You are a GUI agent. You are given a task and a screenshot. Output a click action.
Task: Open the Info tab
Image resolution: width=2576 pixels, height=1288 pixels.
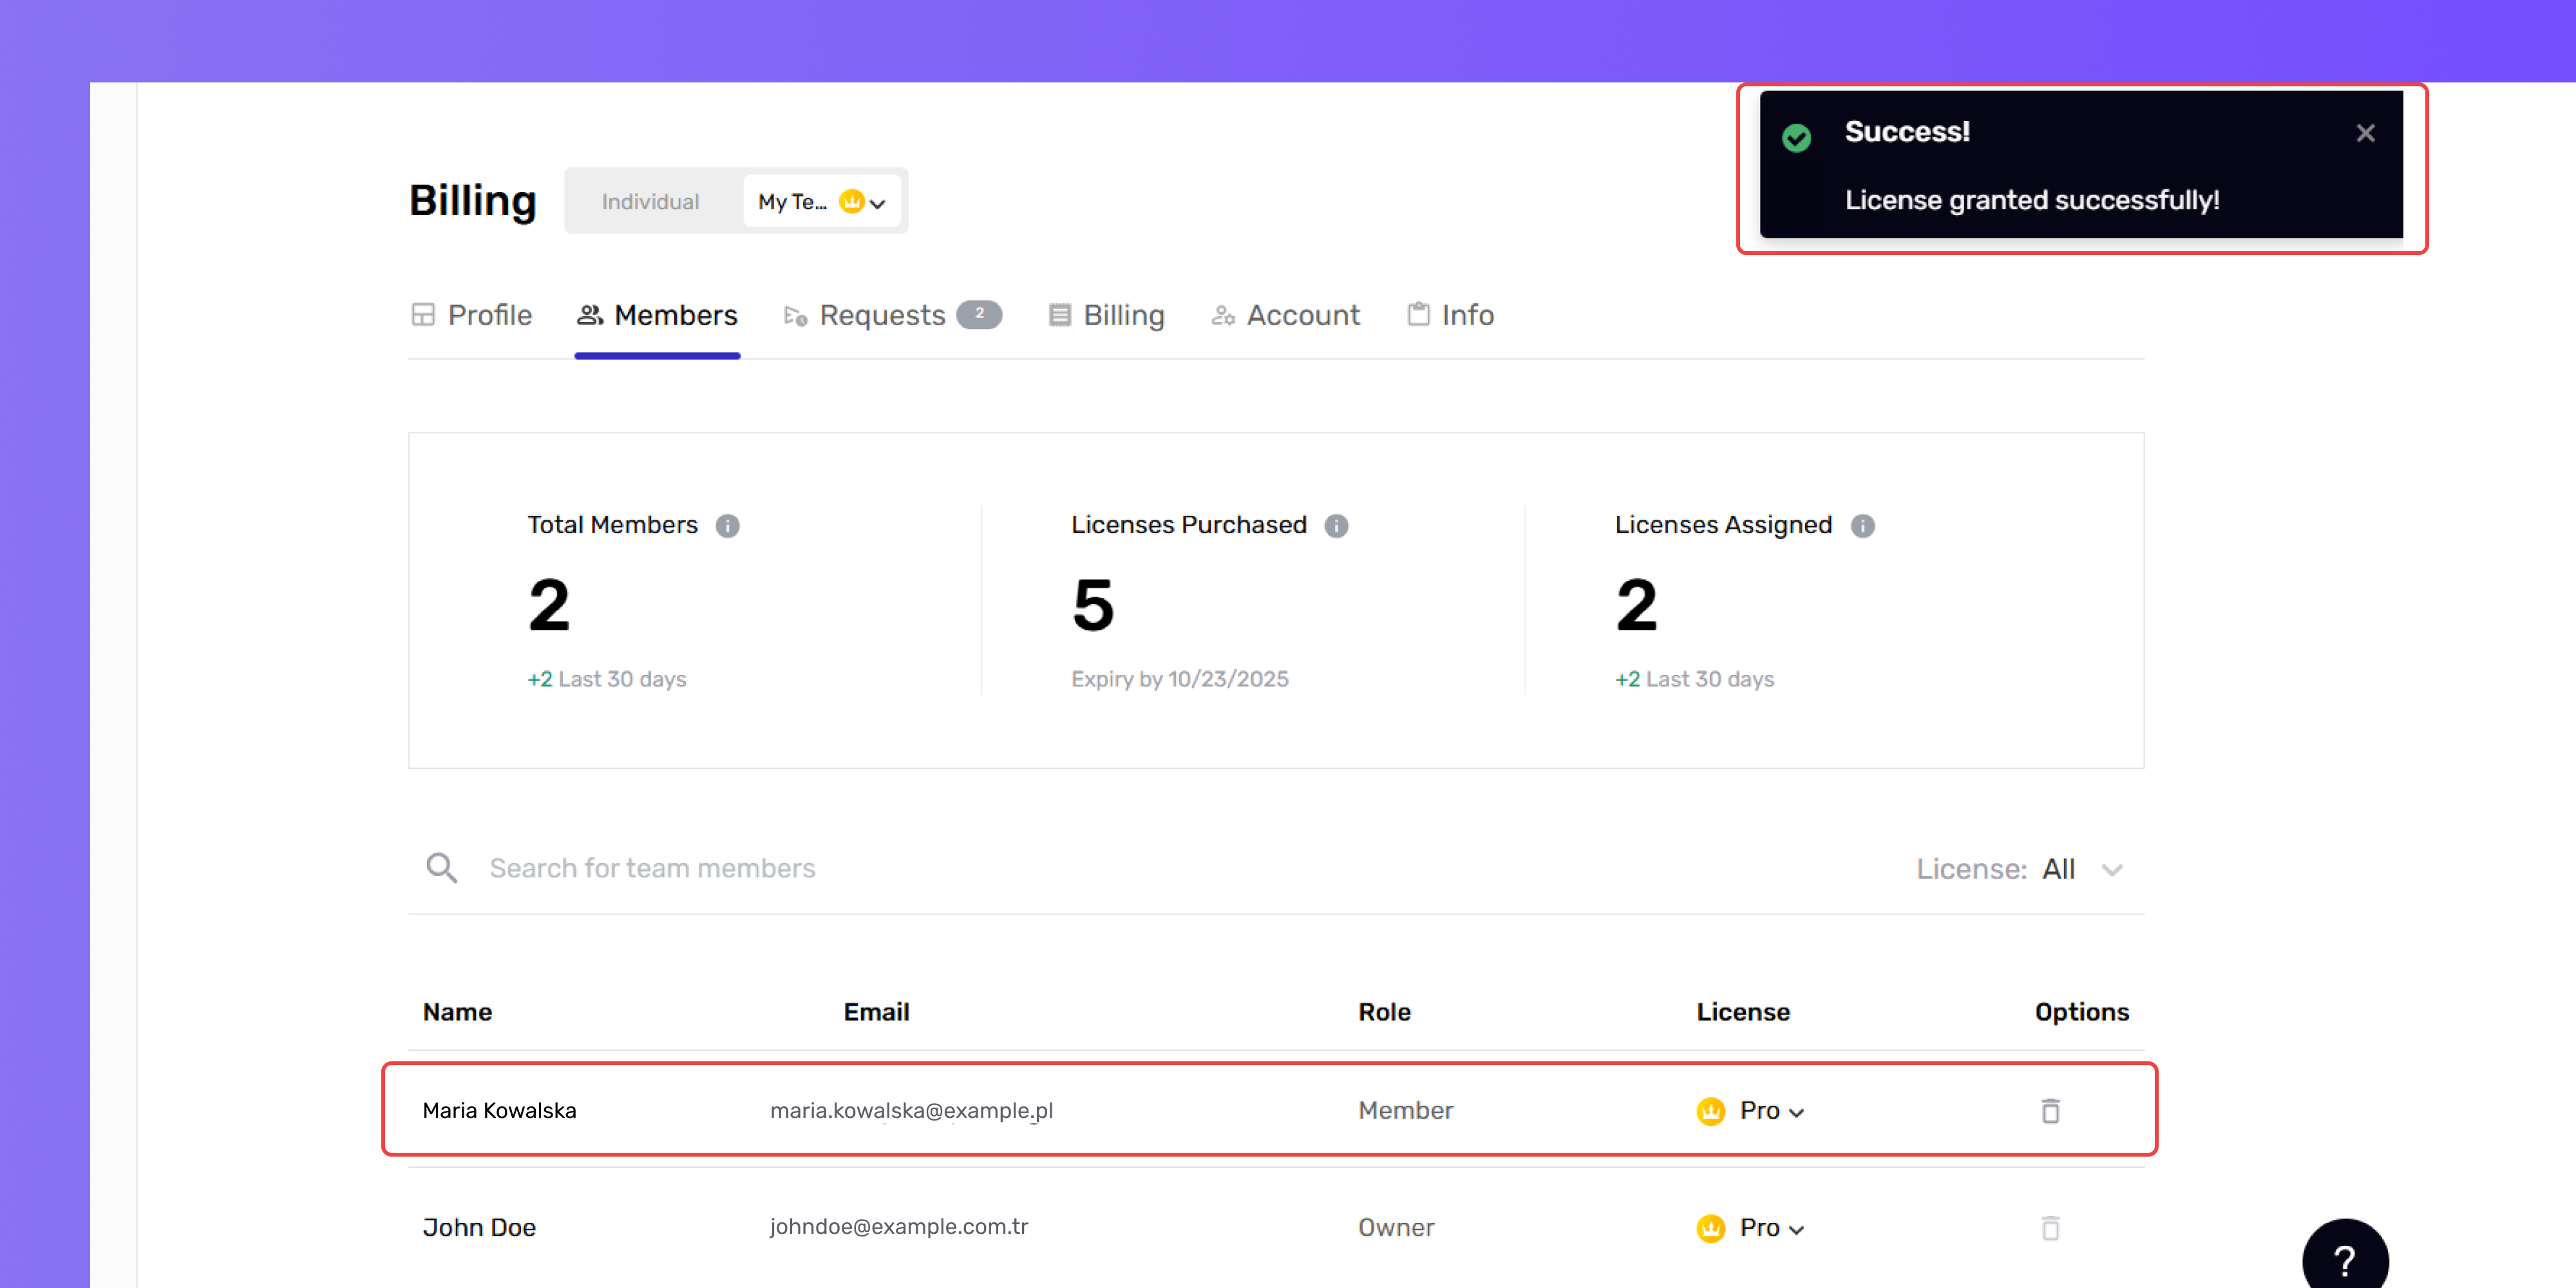[x=1450, y=315]
